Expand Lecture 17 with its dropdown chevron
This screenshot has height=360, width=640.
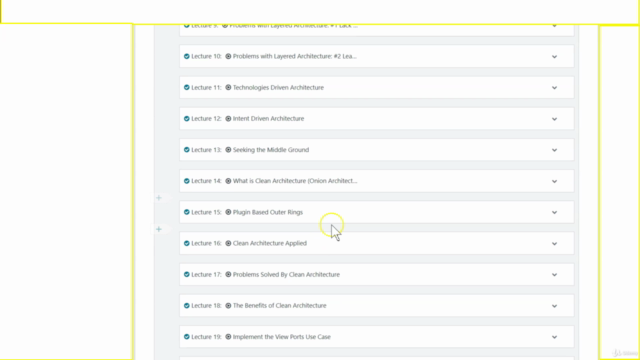tap(554, 275)
